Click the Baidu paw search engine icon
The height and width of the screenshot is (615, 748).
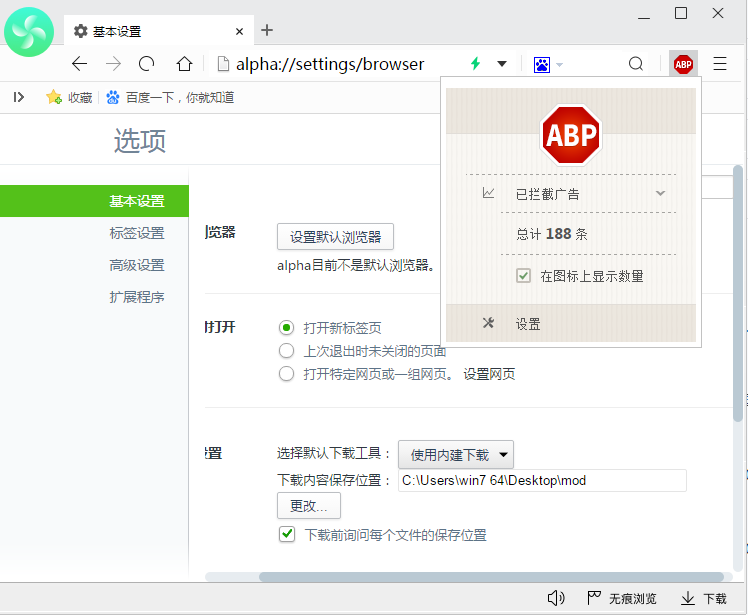pos(541,64)
